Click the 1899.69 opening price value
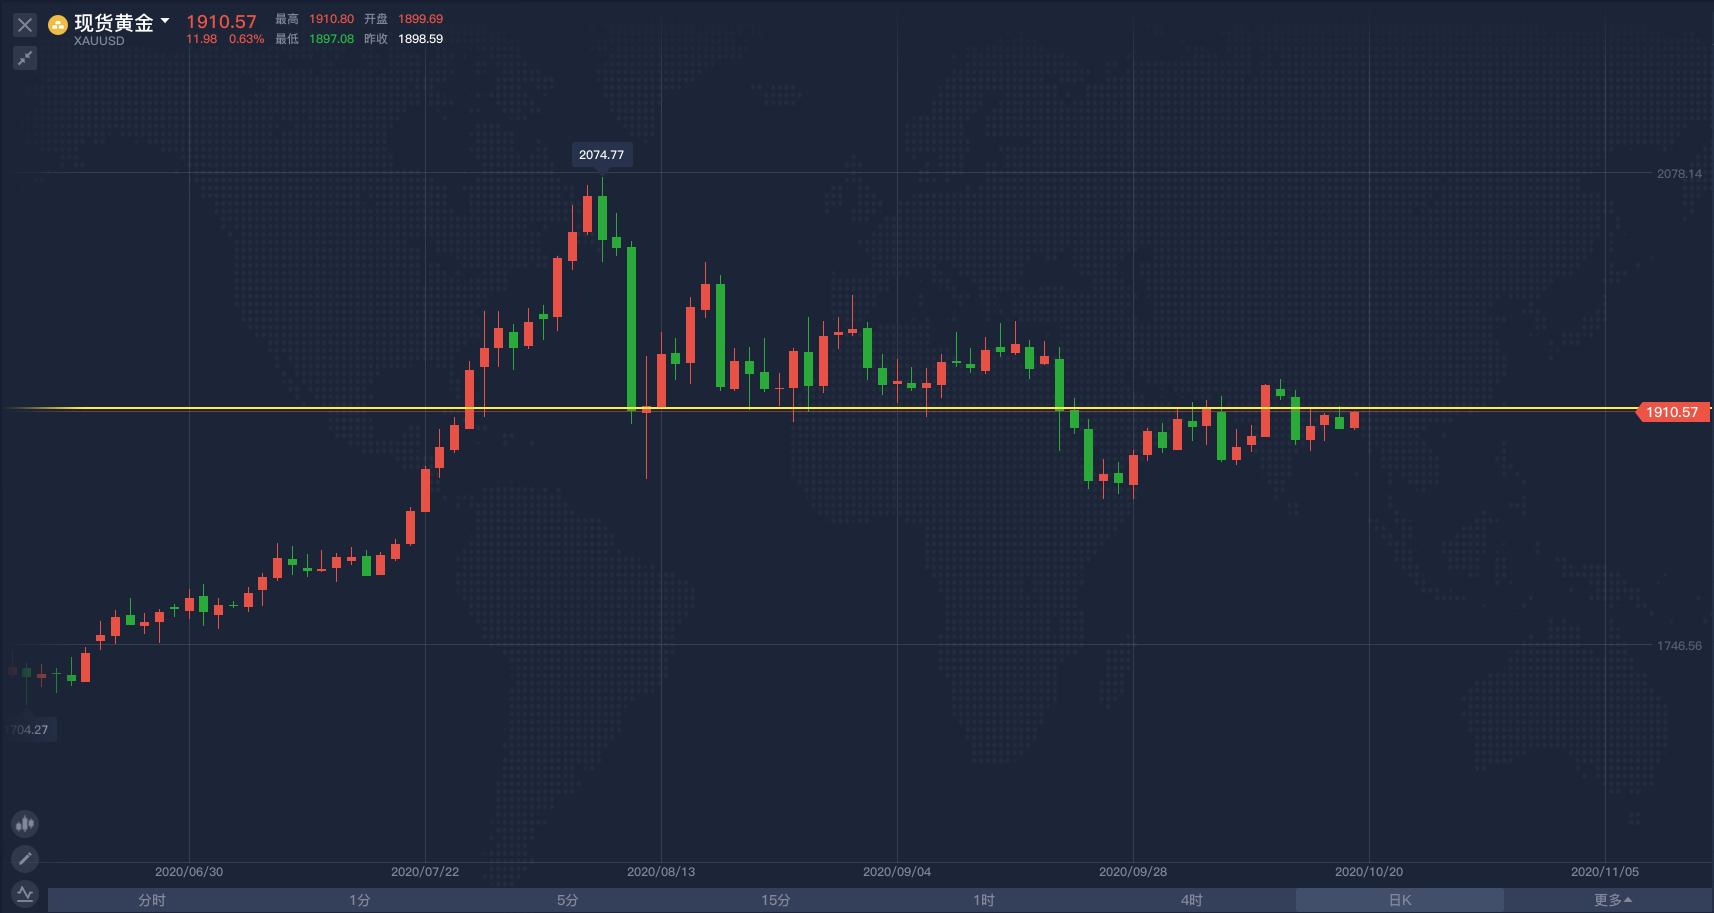1714x913 pixels. tap(420, 19)
